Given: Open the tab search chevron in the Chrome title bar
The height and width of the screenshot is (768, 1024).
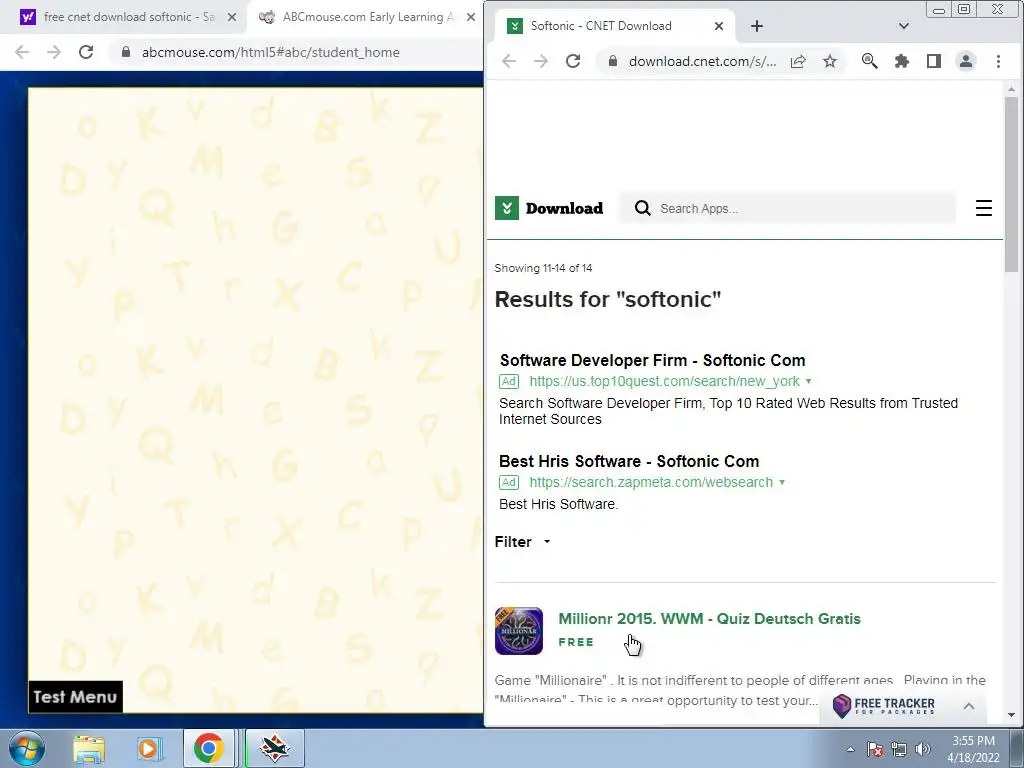Looking at the screenshot, I should pos(904,26).
